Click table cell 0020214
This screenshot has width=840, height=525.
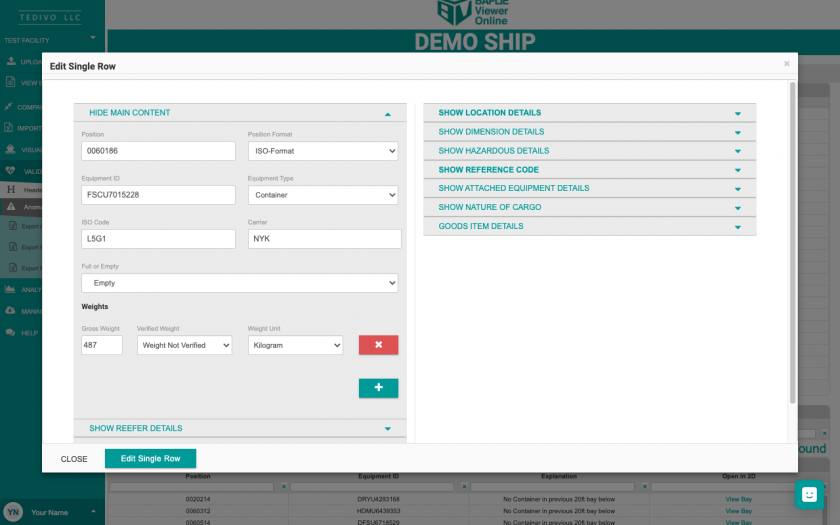click(198, 499)
